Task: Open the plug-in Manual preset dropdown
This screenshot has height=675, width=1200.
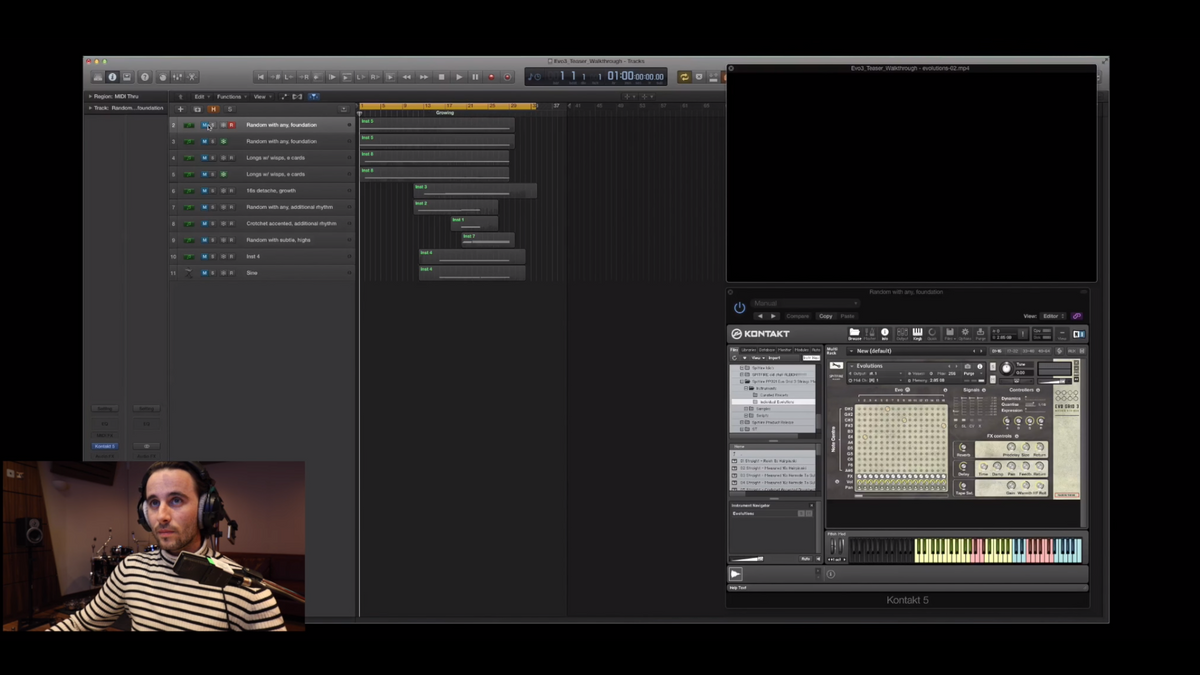Action: point(805,303)
